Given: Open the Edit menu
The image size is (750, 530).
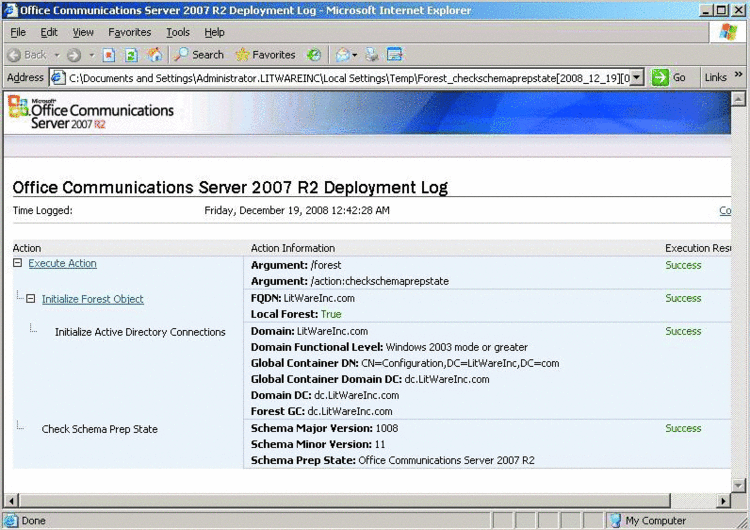Looking at the screenshot, I should 49,32.
